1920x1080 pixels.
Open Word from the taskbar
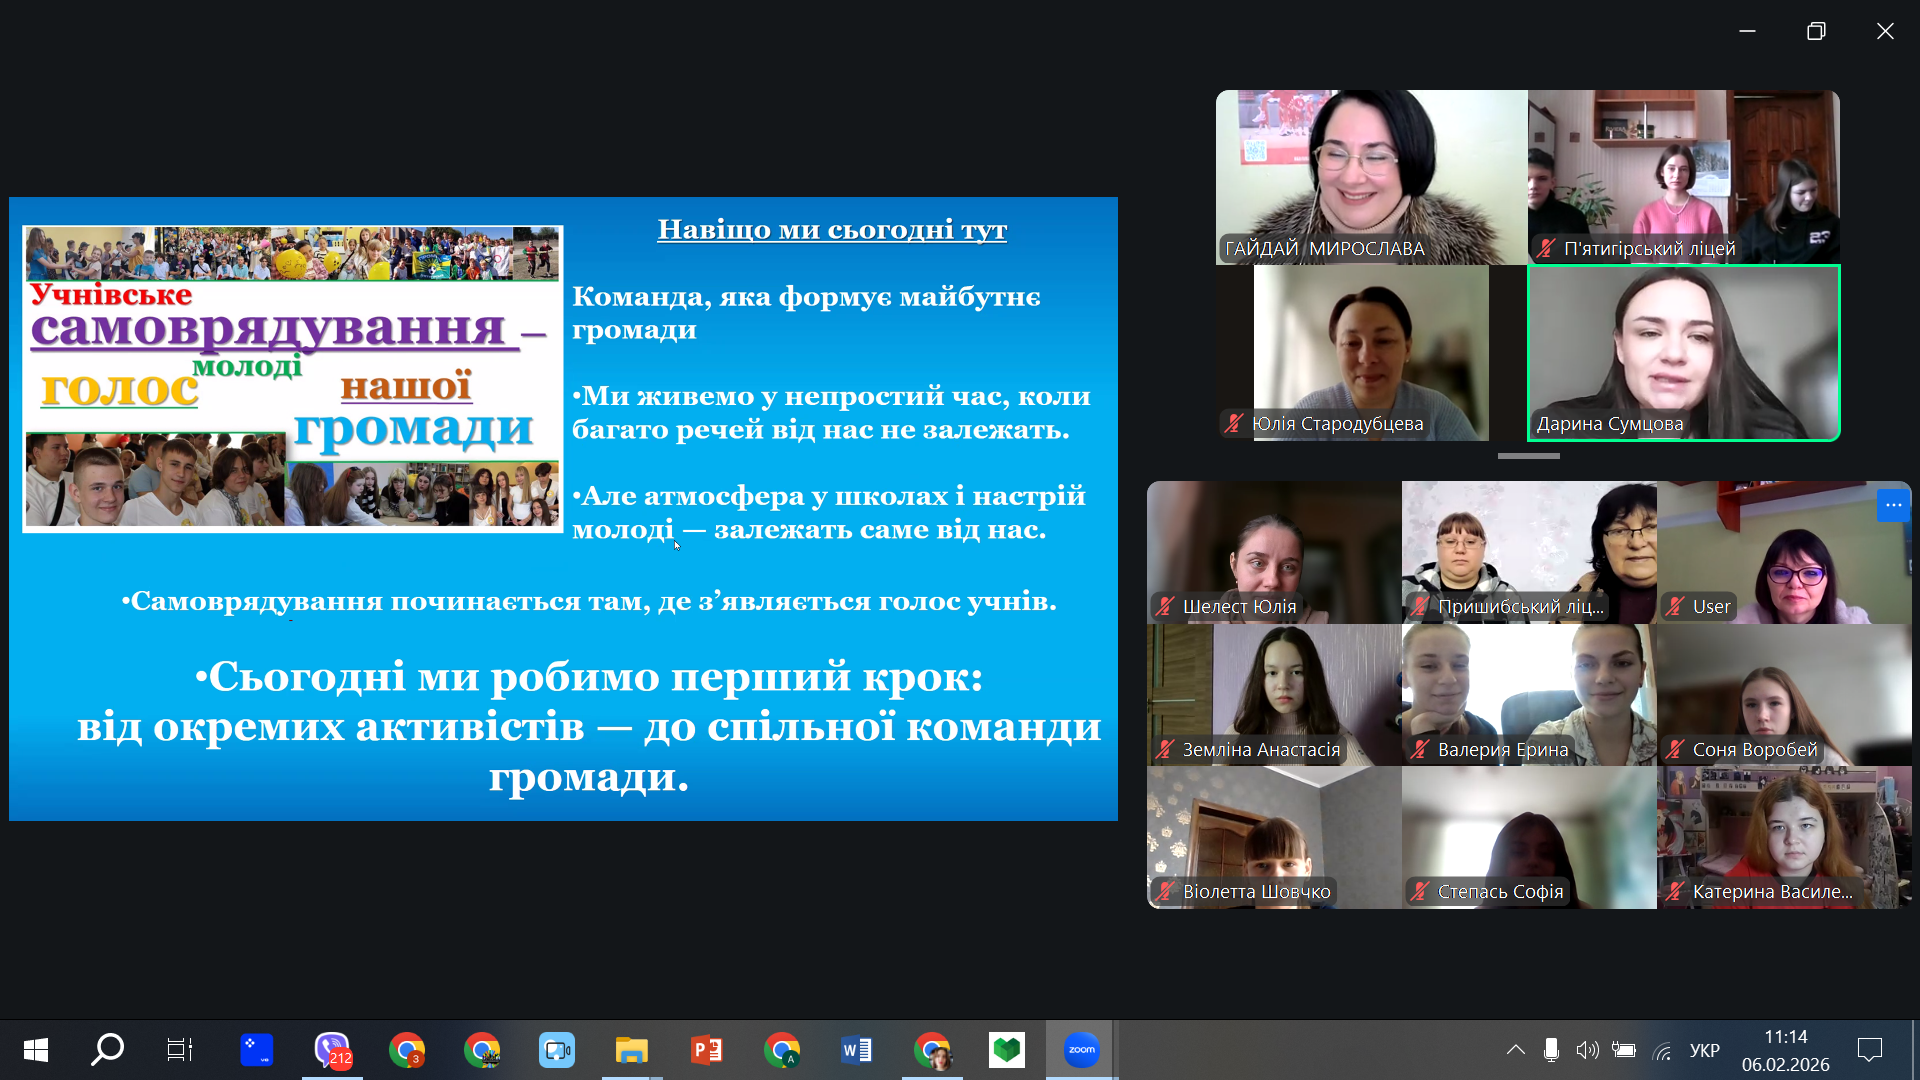click(x=857, y=1050)
